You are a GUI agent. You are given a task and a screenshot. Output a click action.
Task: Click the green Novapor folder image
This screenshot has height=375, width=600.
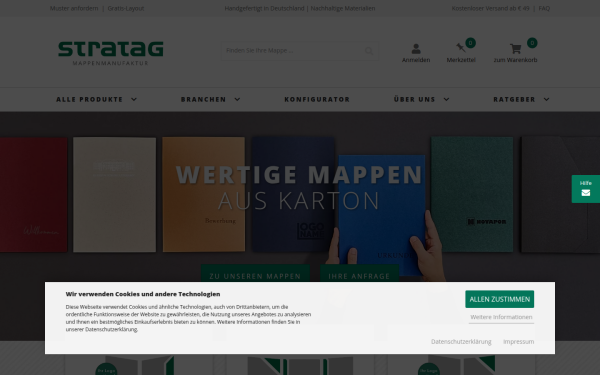(472, 194)
